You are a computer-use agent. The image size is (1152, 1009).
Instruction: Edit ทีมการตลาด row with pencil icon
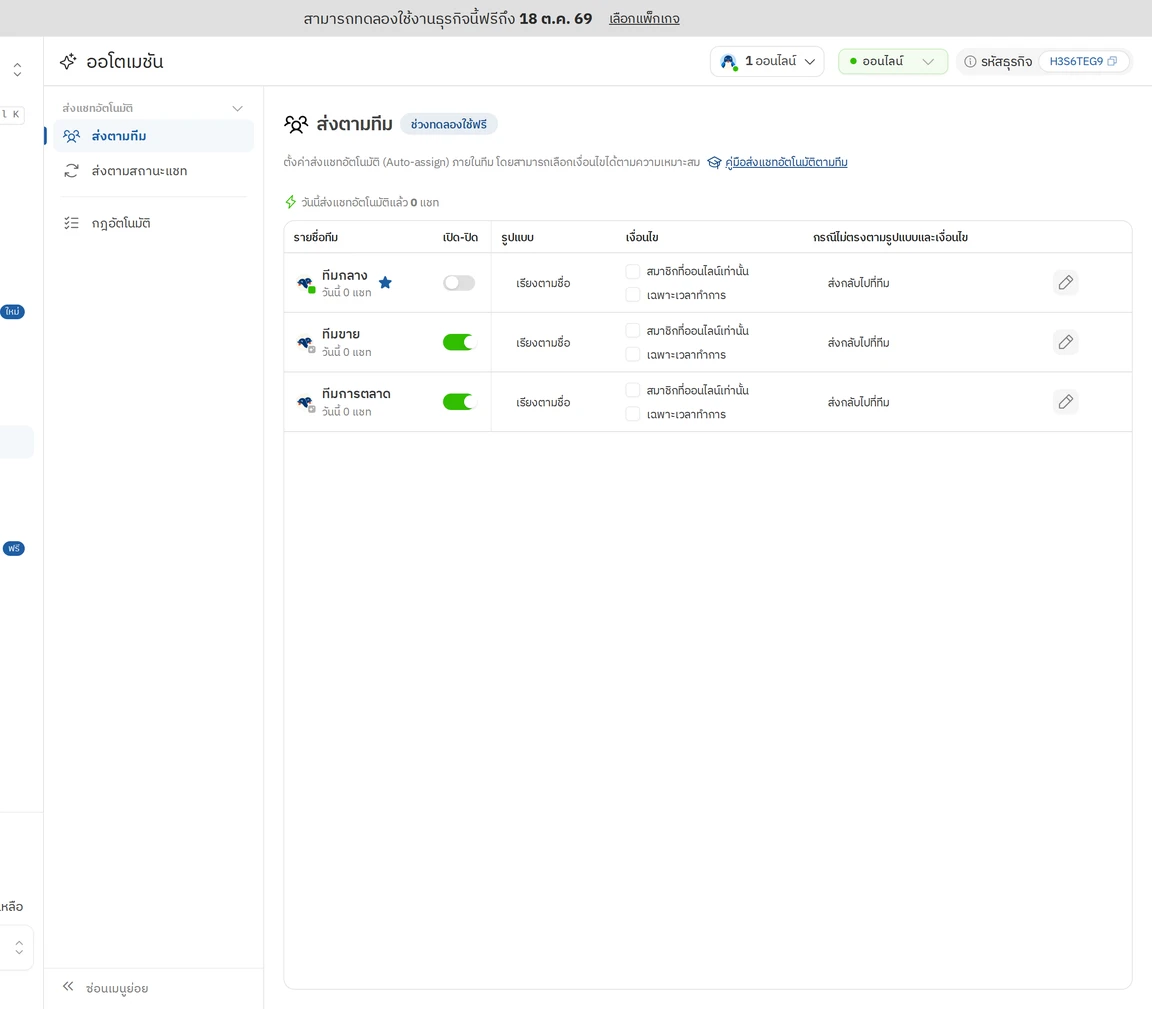coord(1065,401)
